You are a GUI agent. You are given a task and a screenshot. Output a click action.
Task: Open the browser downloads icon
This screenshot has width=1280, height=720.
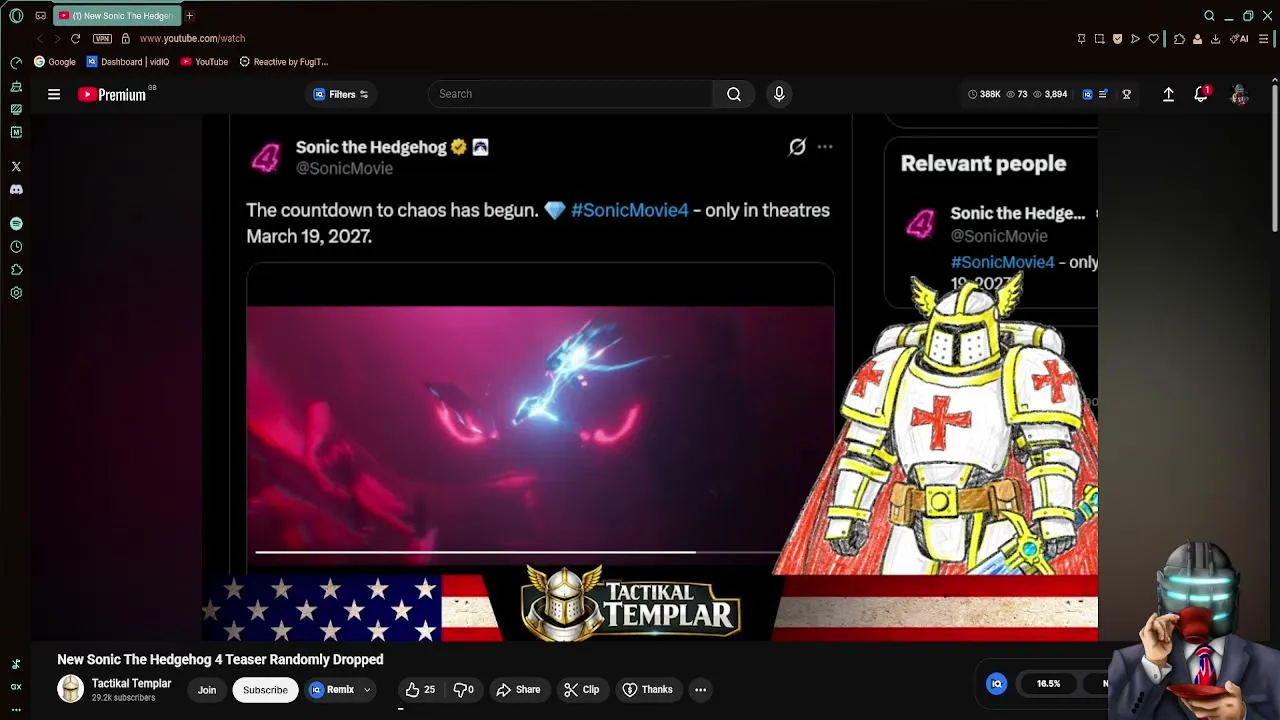click(1215, 39)
